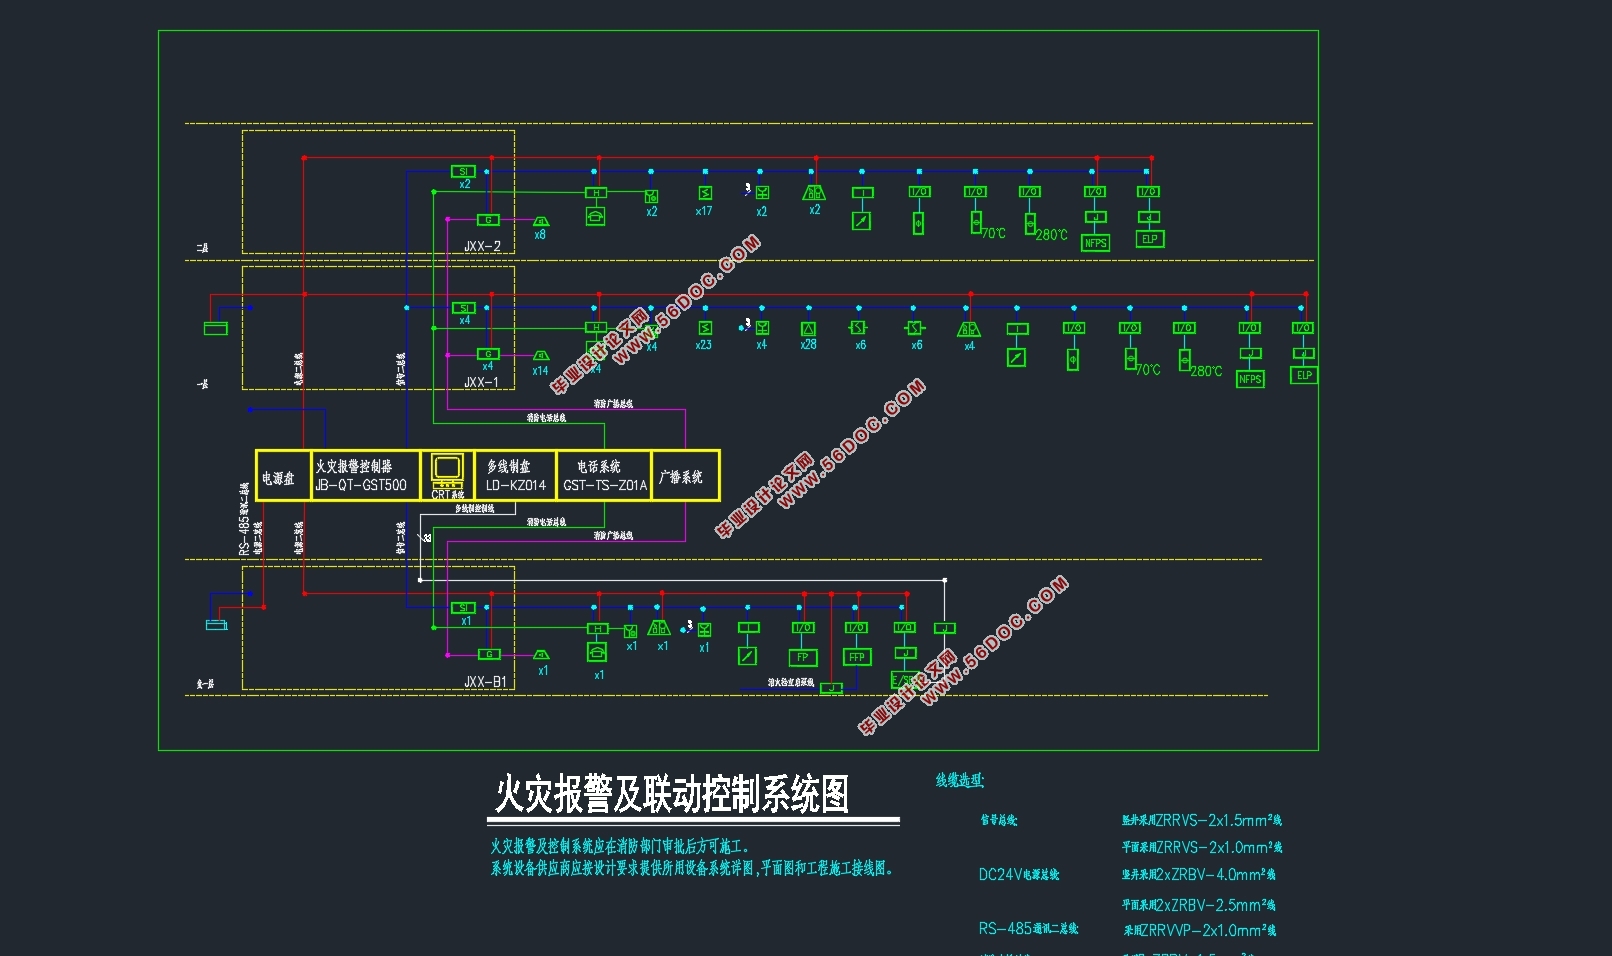
Task: Click the 线缆选型 cable selection heading
Action: point(960,781)
